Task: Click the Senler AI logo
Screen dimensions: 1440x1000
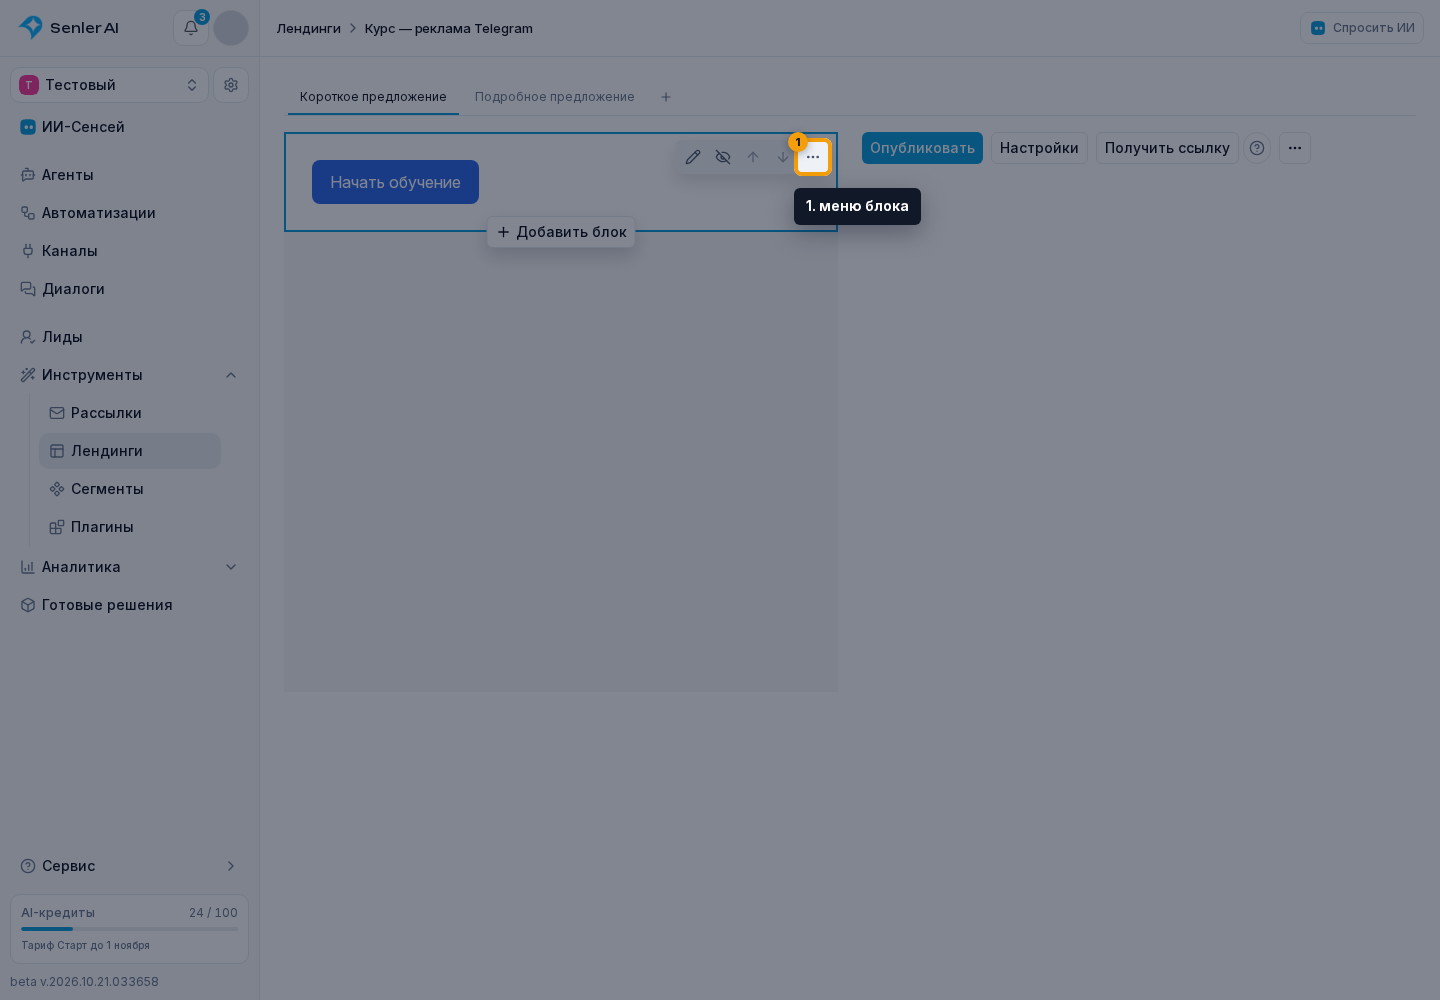Action: point(69,28)
